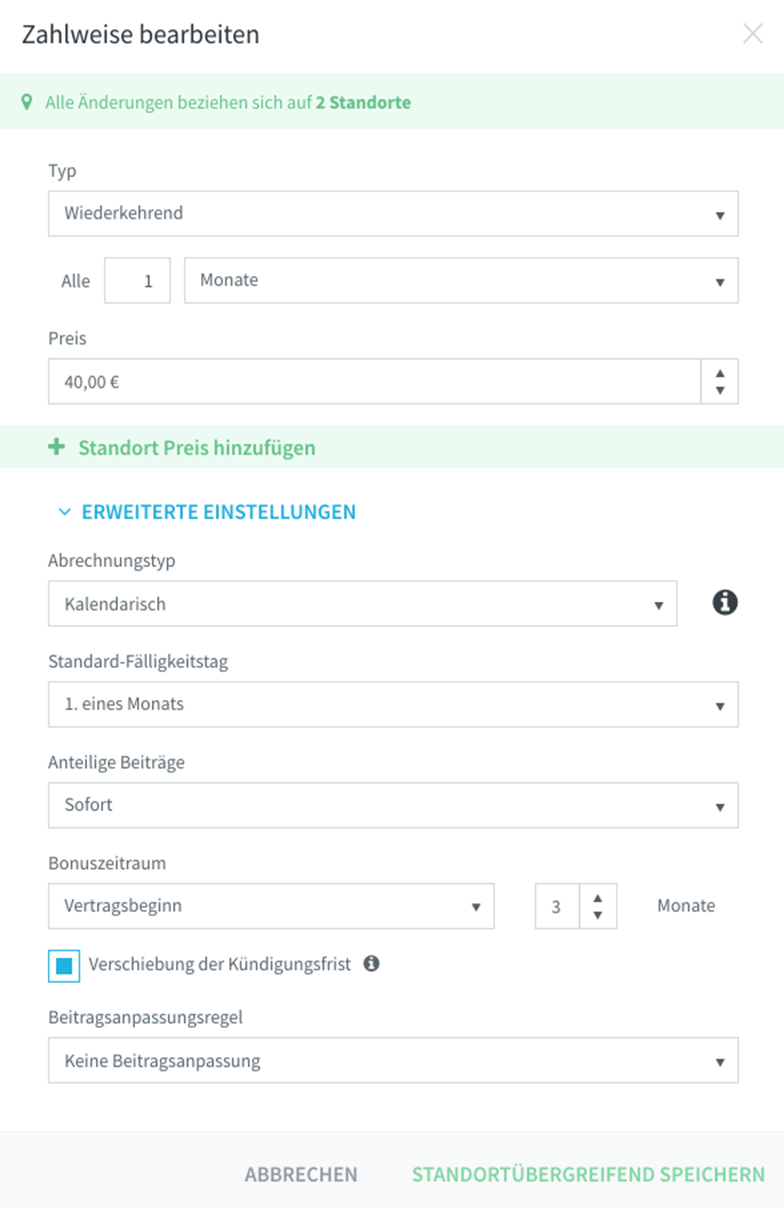Increase the Preis value with up arrow

point(721,373)
